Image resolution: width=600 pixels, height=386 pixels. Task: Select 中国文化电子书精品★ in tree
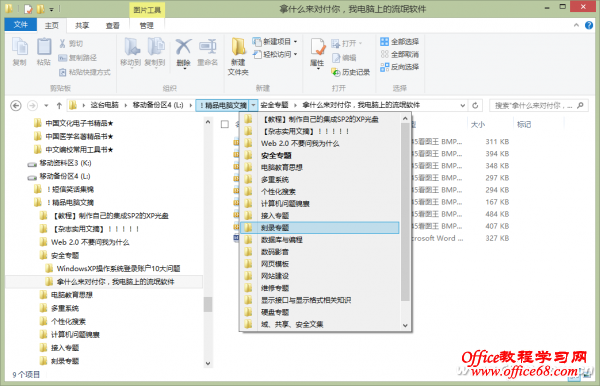pos(74,123)
